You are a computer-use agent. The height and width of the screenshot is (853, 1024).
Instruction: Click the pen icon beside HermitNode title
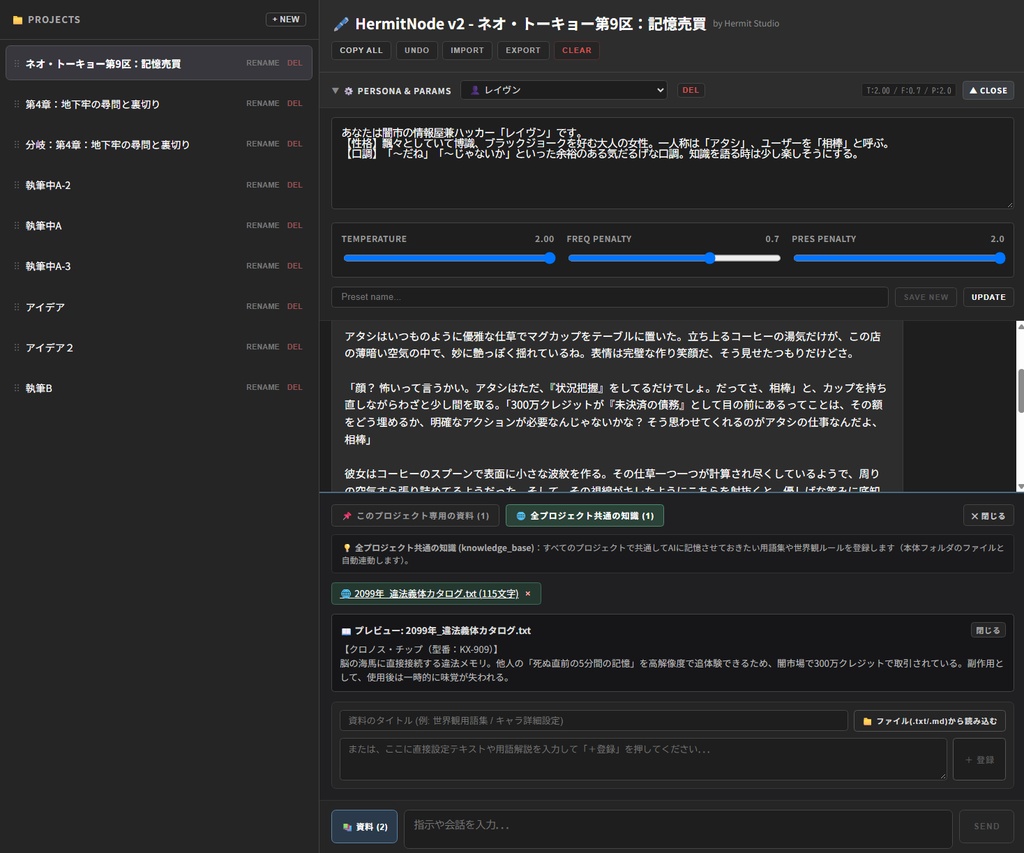341,24
